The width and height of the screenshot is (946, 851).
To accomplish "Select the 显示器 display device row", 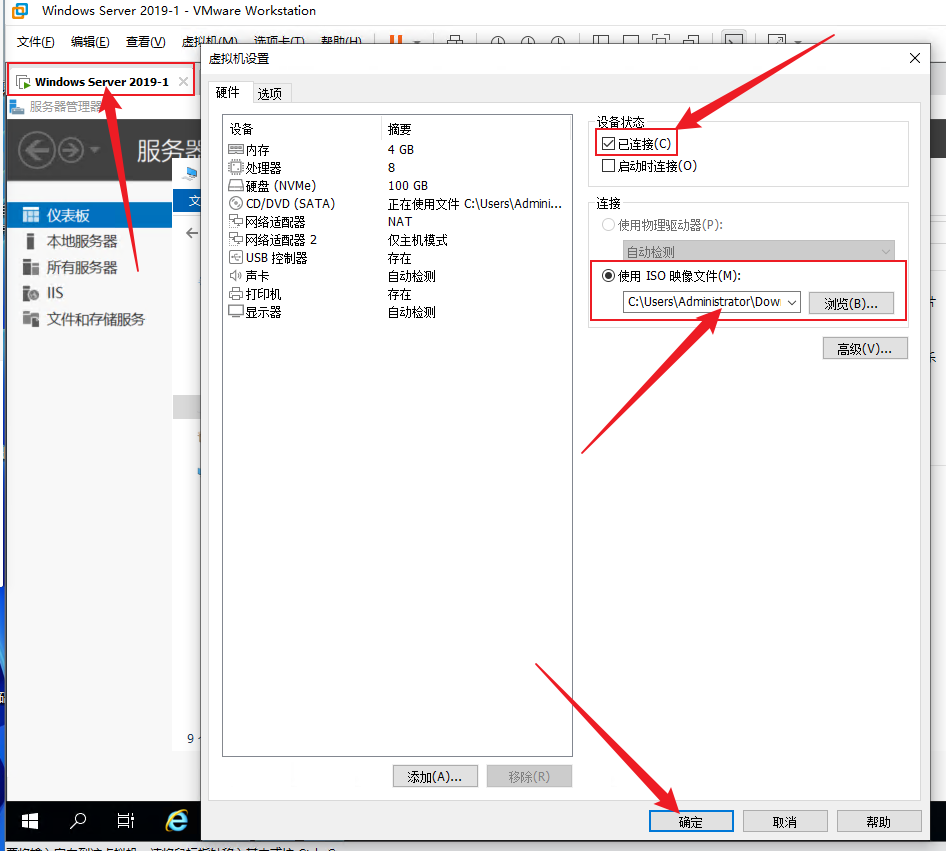I will [396, 312].
